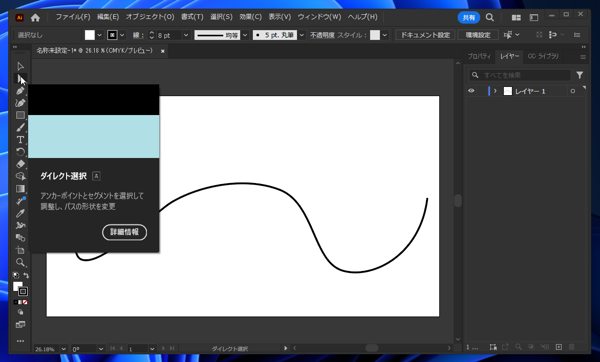The image size is (600, 362).
Task: Select the Paintbrush tool
Action: 20,127
